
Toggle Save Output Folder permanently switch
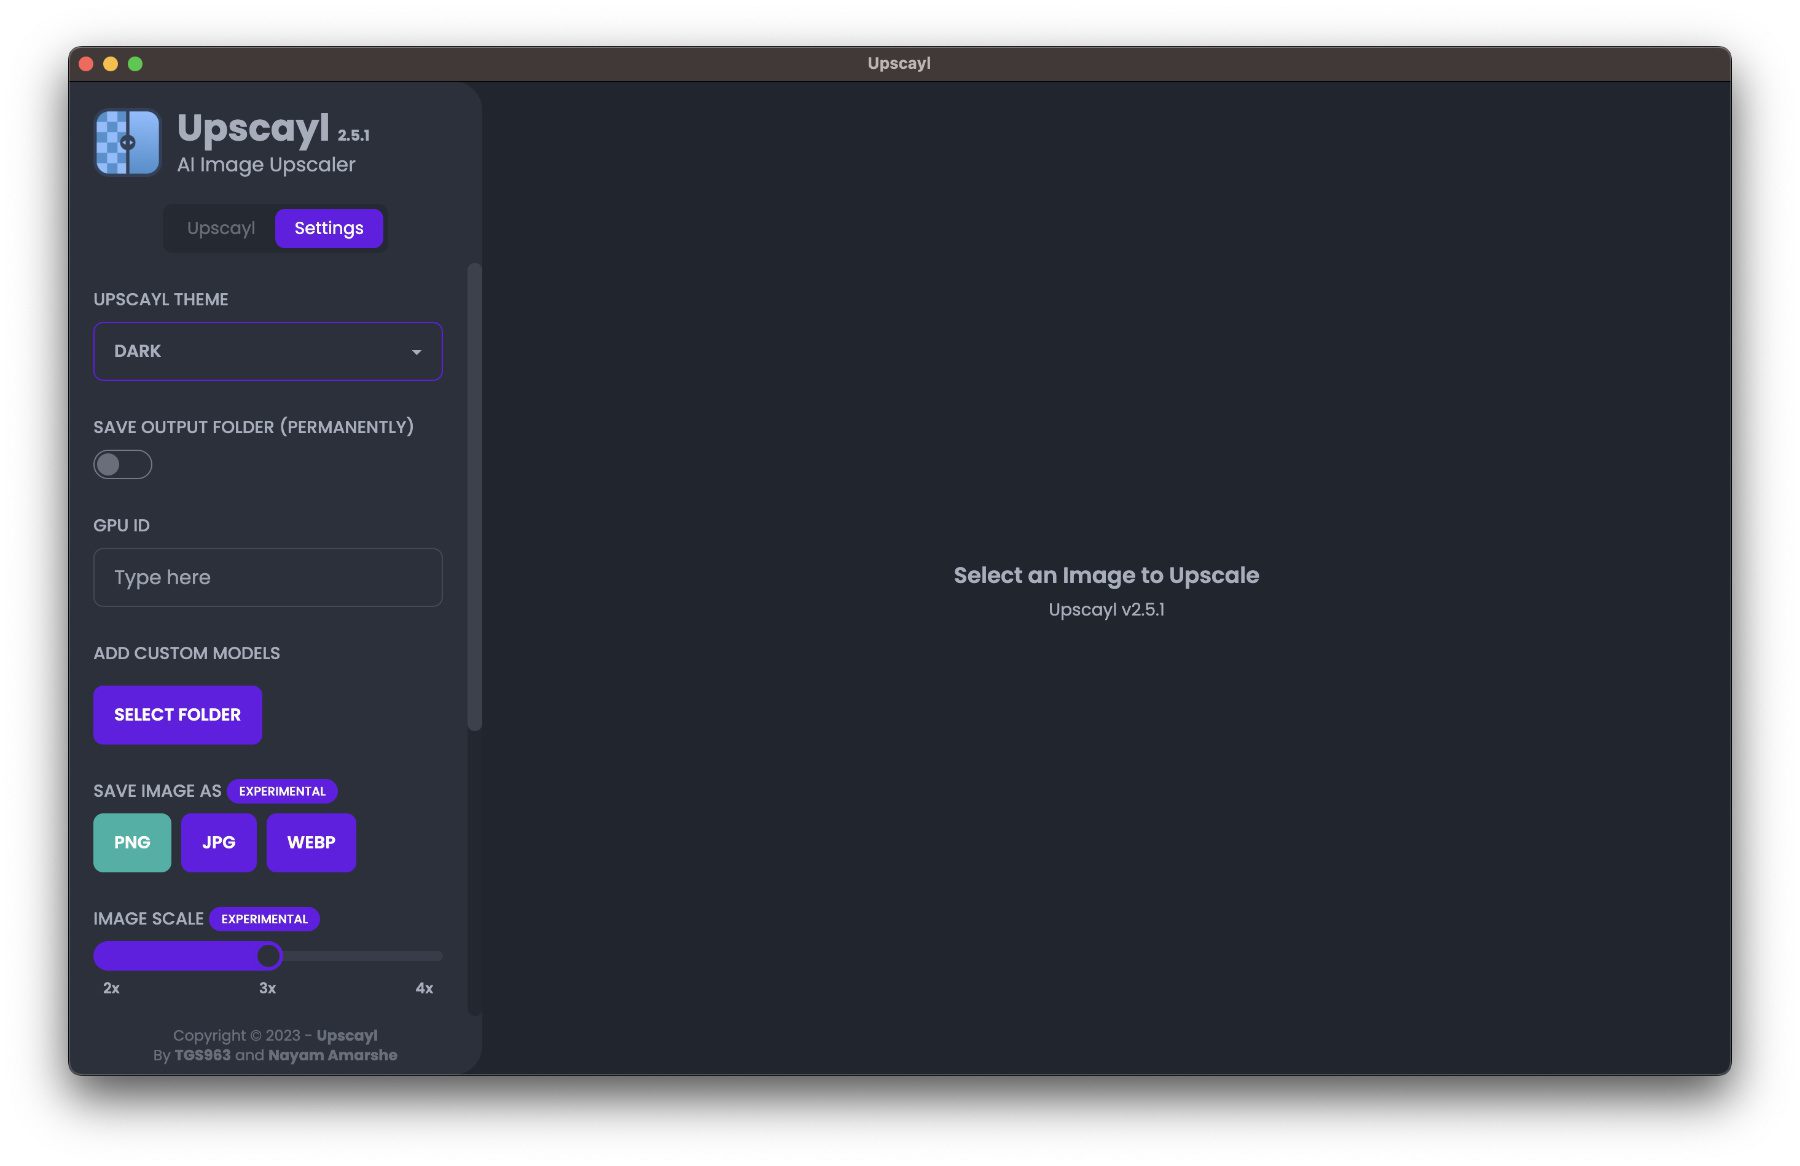[x=122, y=464]
